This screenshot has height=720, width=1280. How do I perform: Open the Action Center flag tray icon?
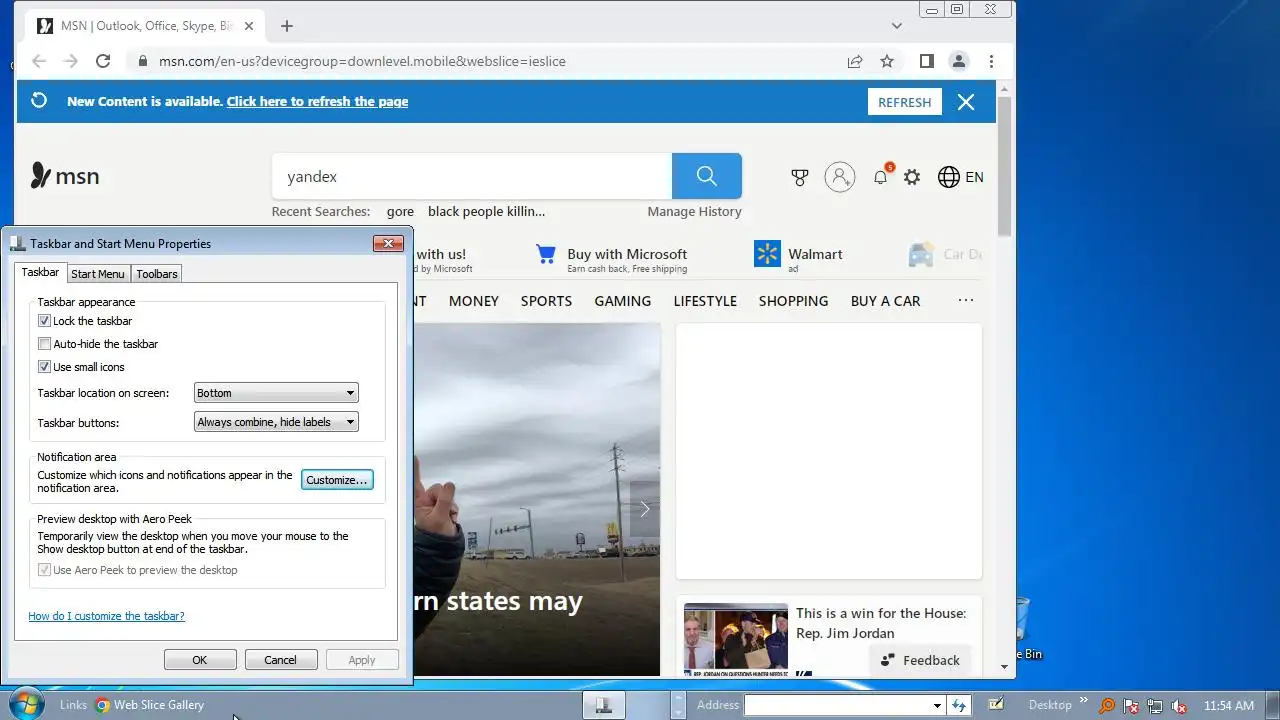tap(1131, 705)
